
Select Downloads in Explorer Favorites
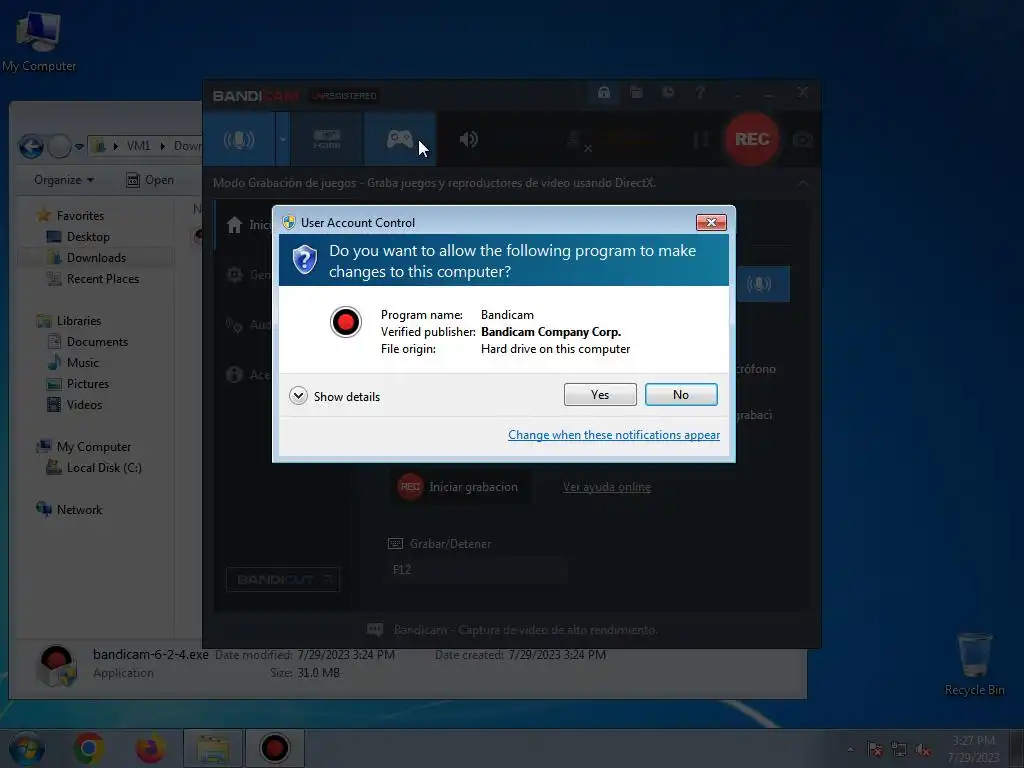[86, 257]
